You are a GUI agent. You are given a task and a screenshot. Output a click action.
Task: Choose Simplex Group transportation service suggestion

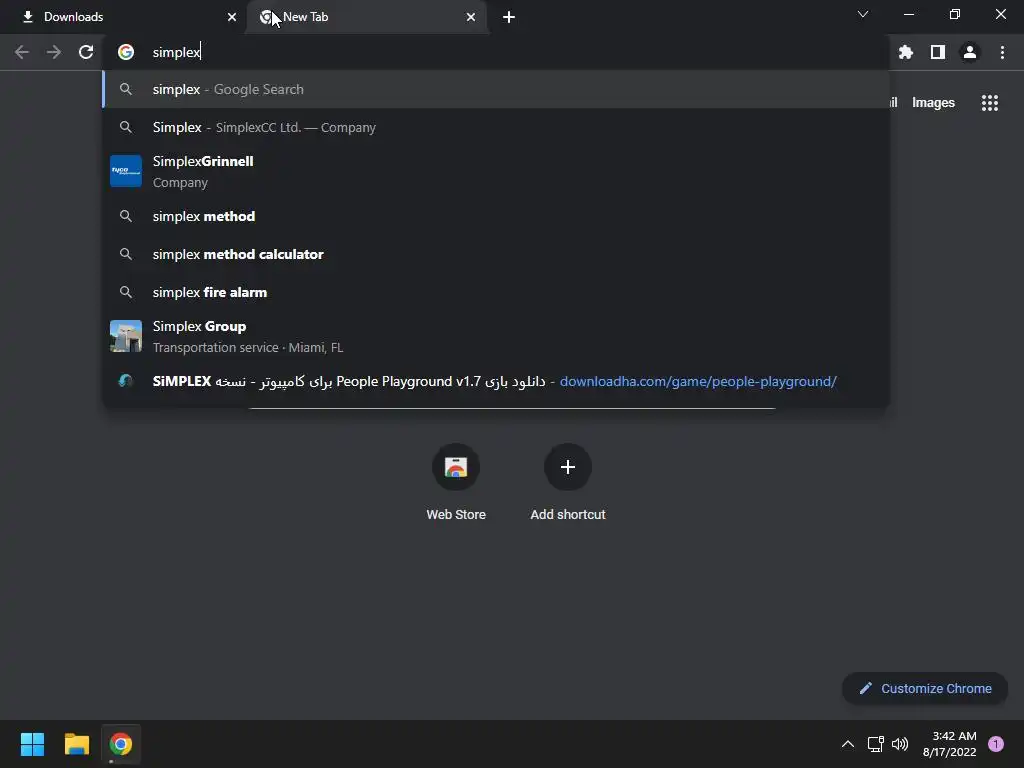point(496,336)
